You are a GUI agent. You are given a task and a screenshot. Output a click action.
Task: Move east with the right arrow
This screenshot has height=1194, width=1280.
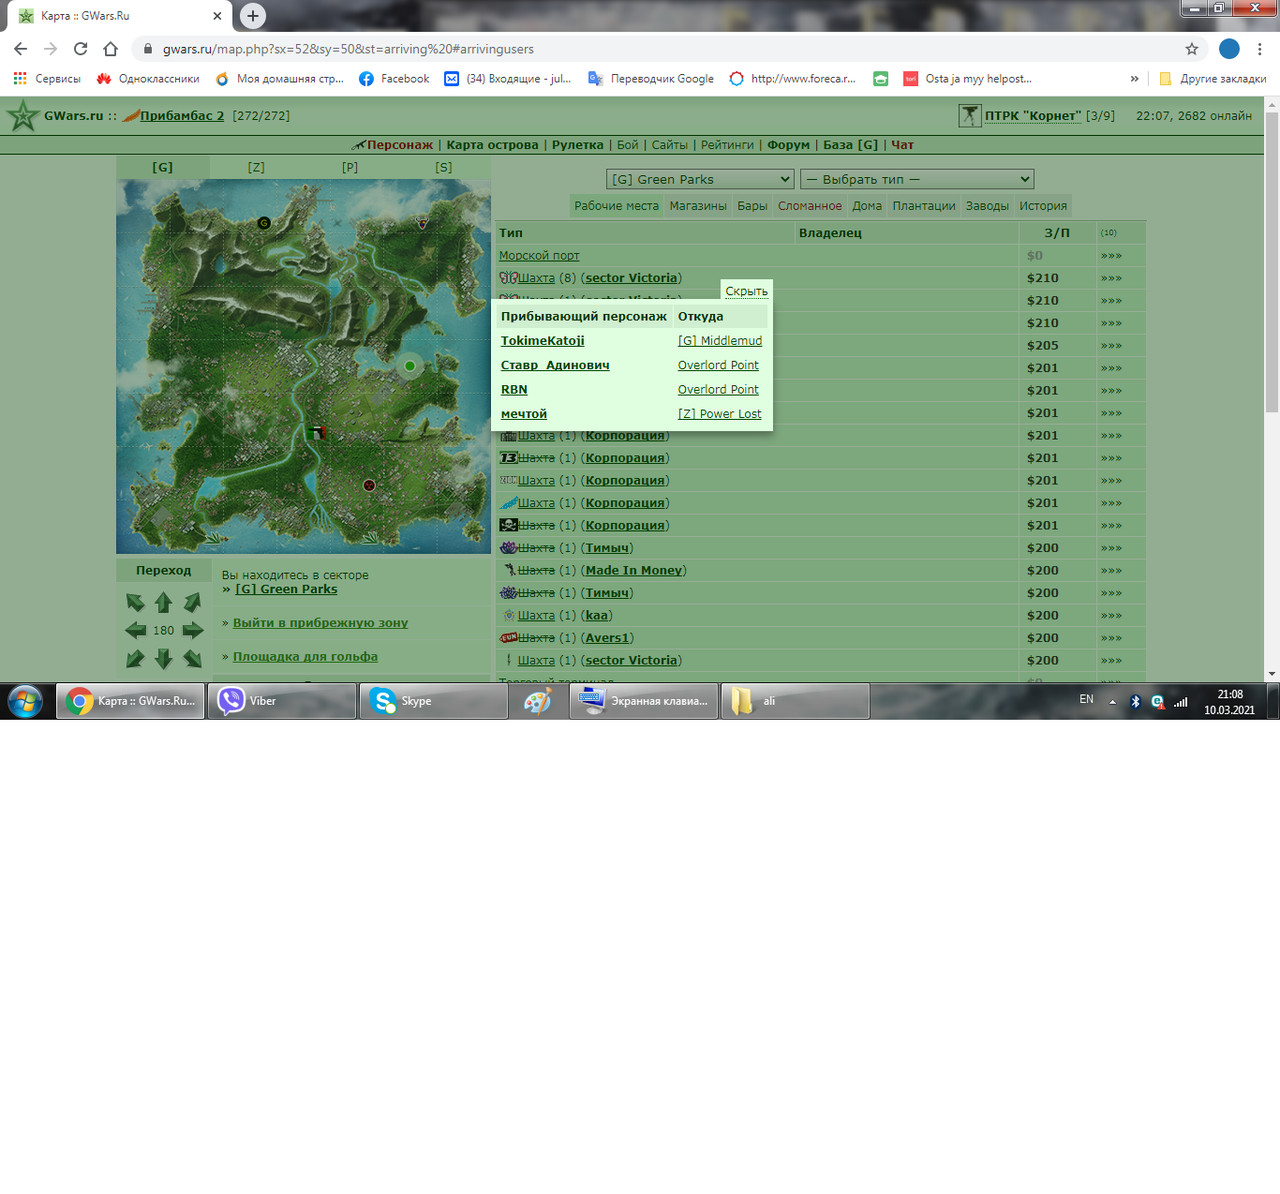click(193, 630)
